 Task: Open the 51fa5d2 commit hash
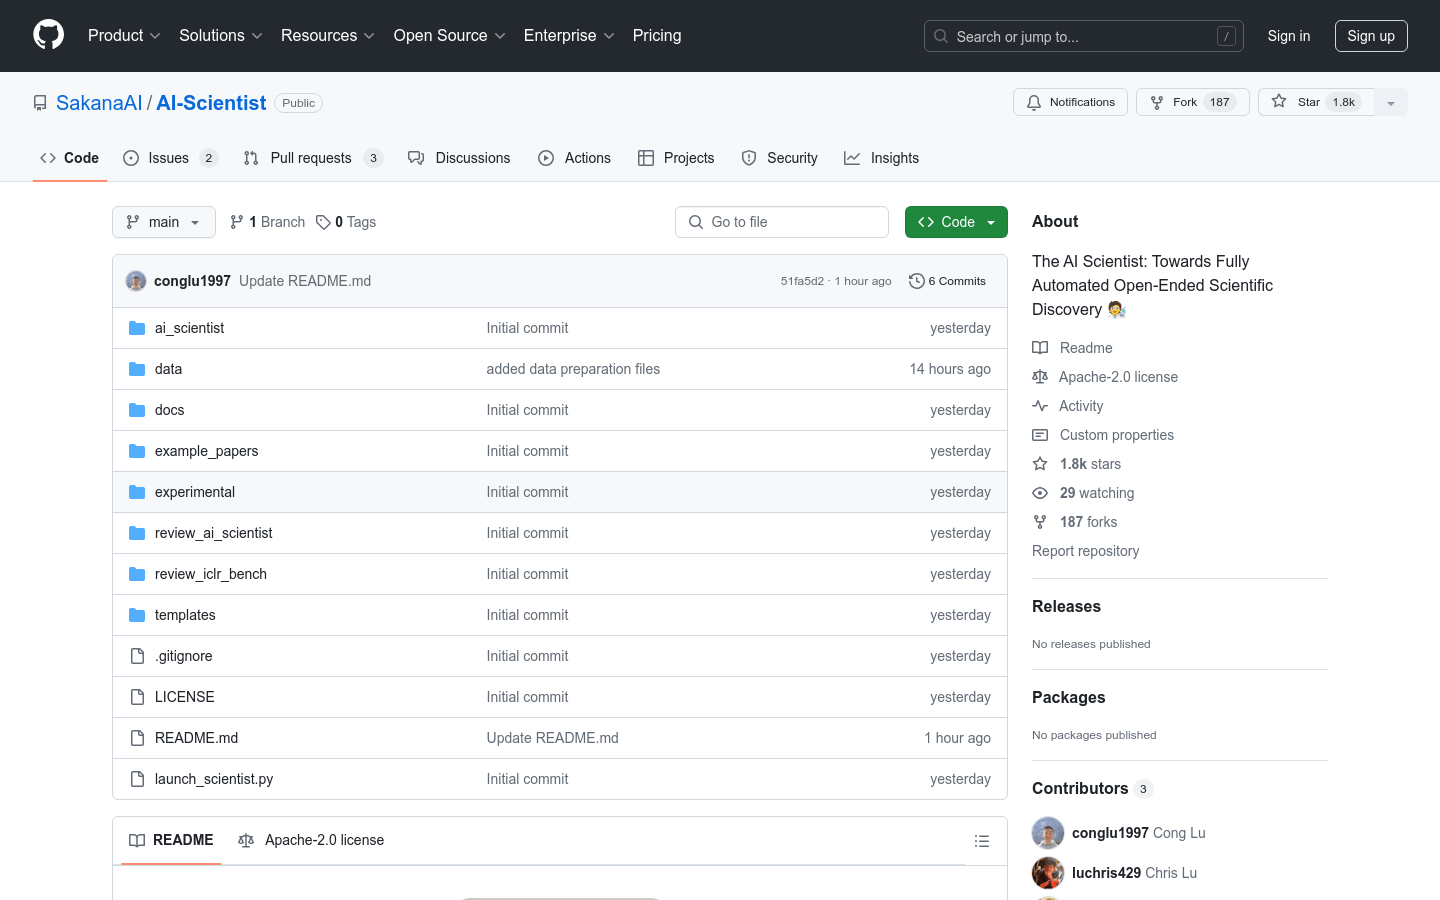802,281
